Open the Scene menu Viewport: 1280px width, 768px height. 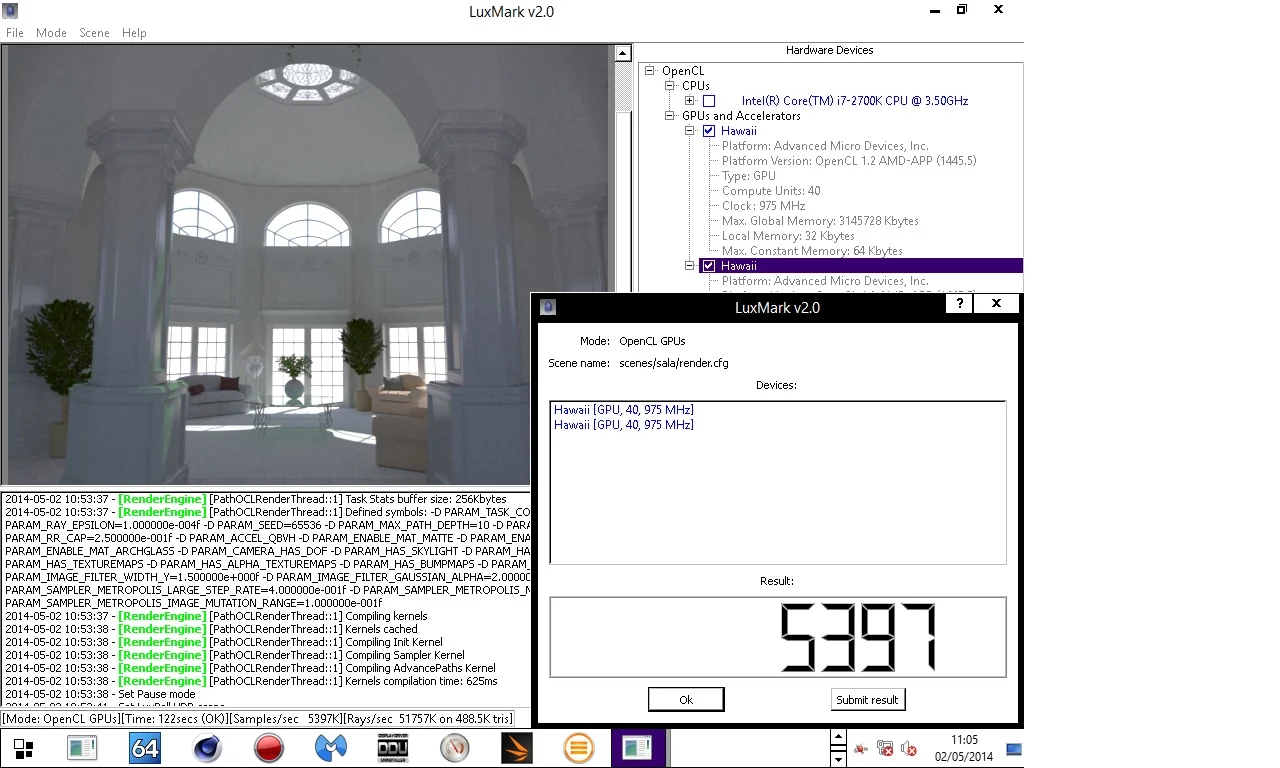click(x=94, y=33)
